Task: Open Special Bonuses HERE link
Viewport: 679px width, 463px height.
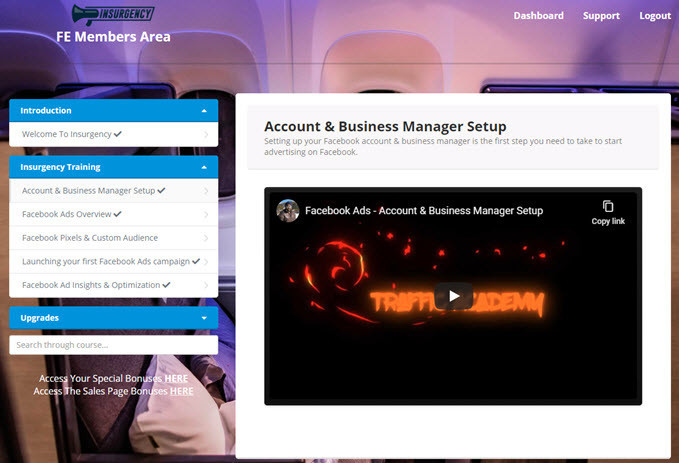Action: point(176,379)
